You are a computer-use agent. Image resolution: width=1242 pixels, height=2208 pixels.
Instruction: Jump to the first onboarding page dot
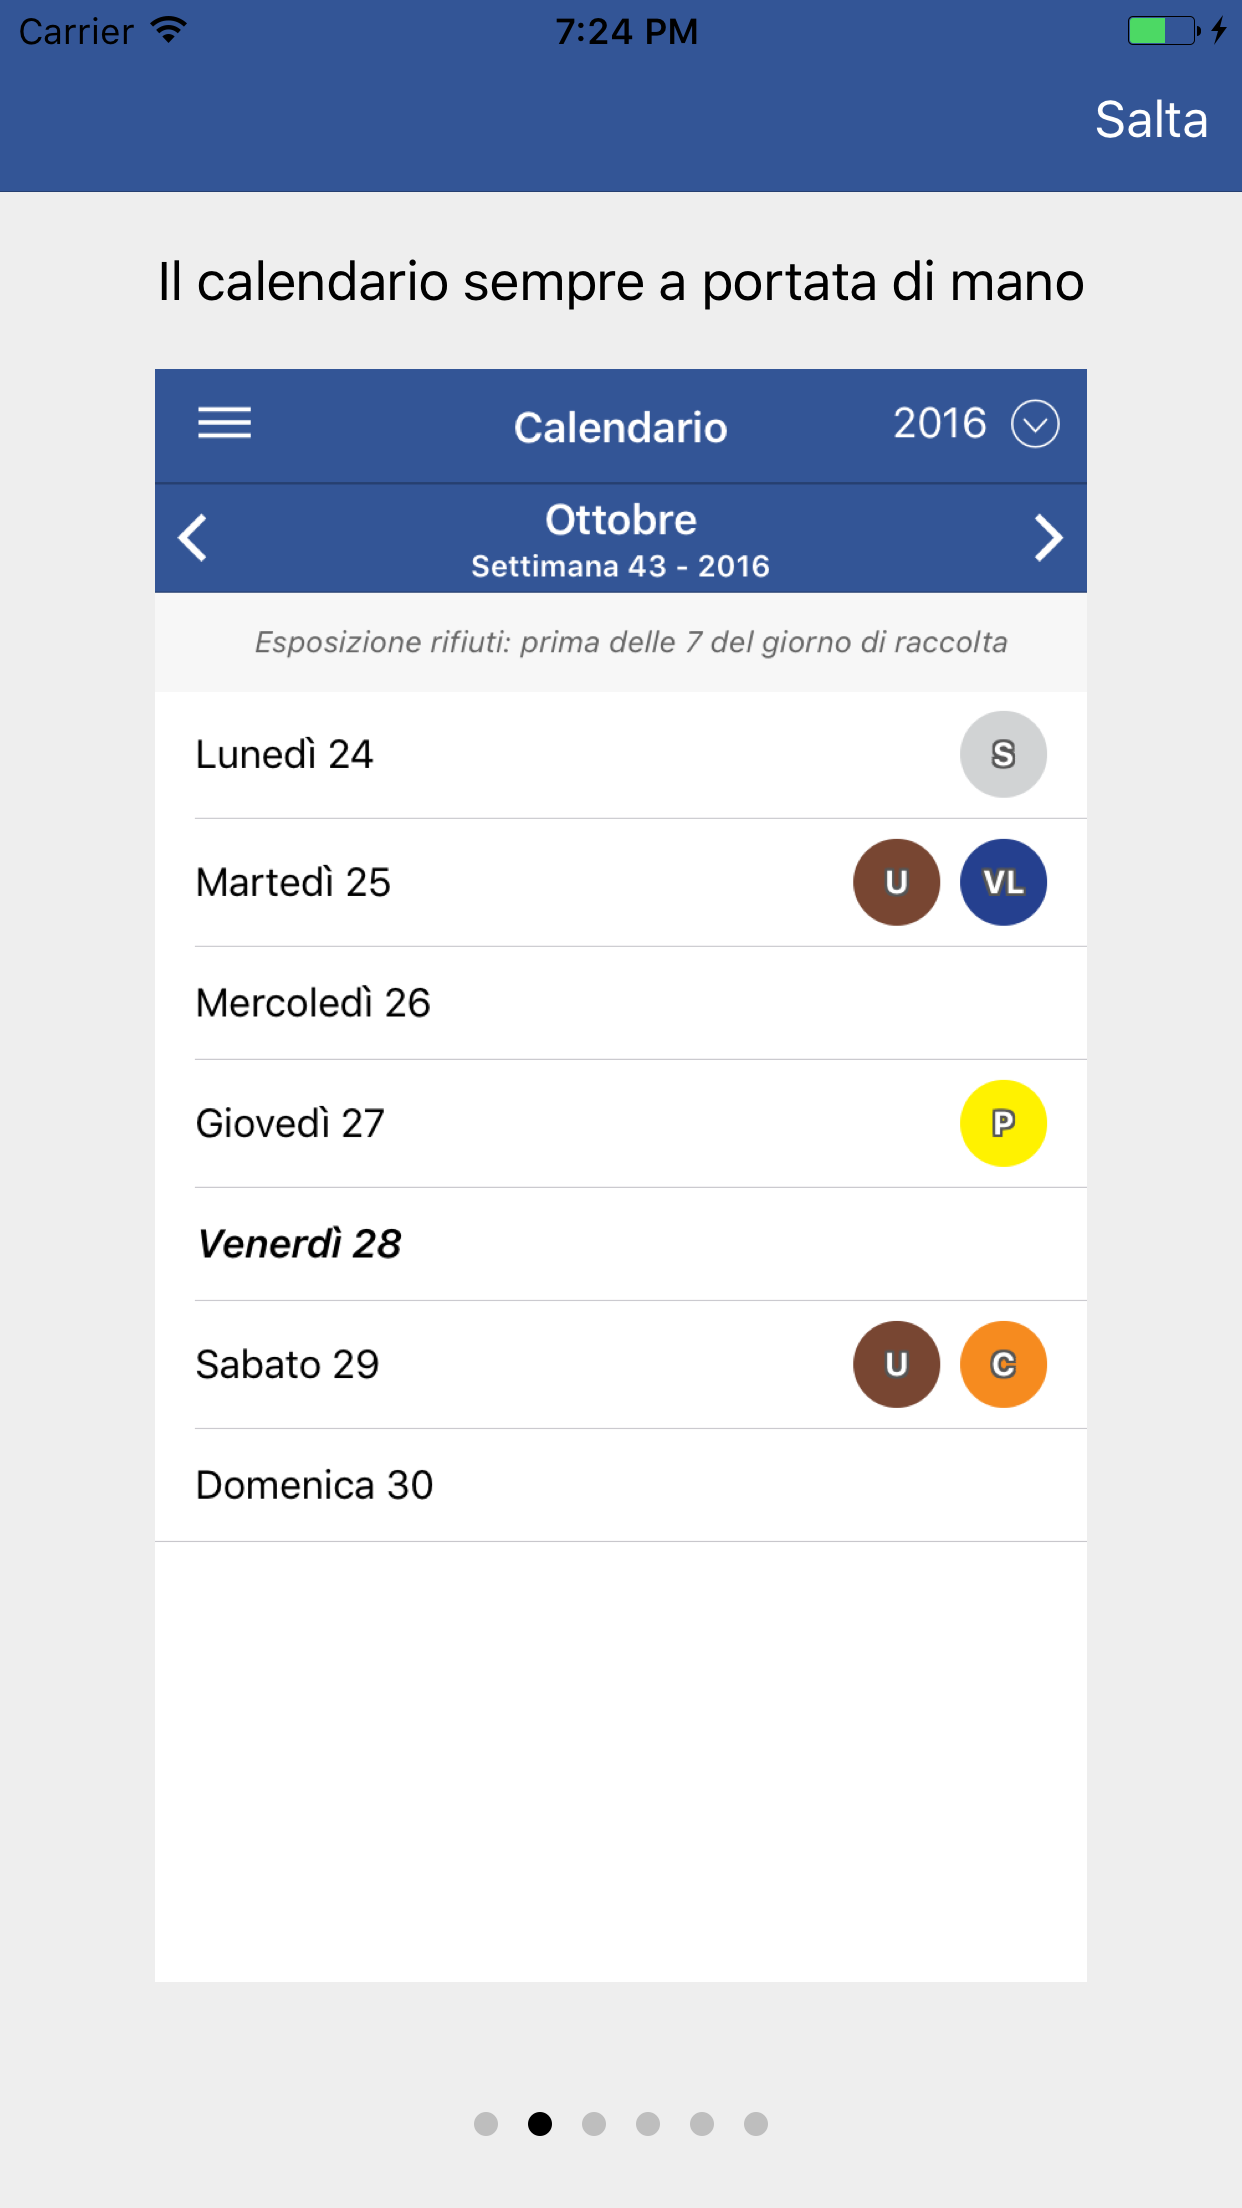(486, 2123)
